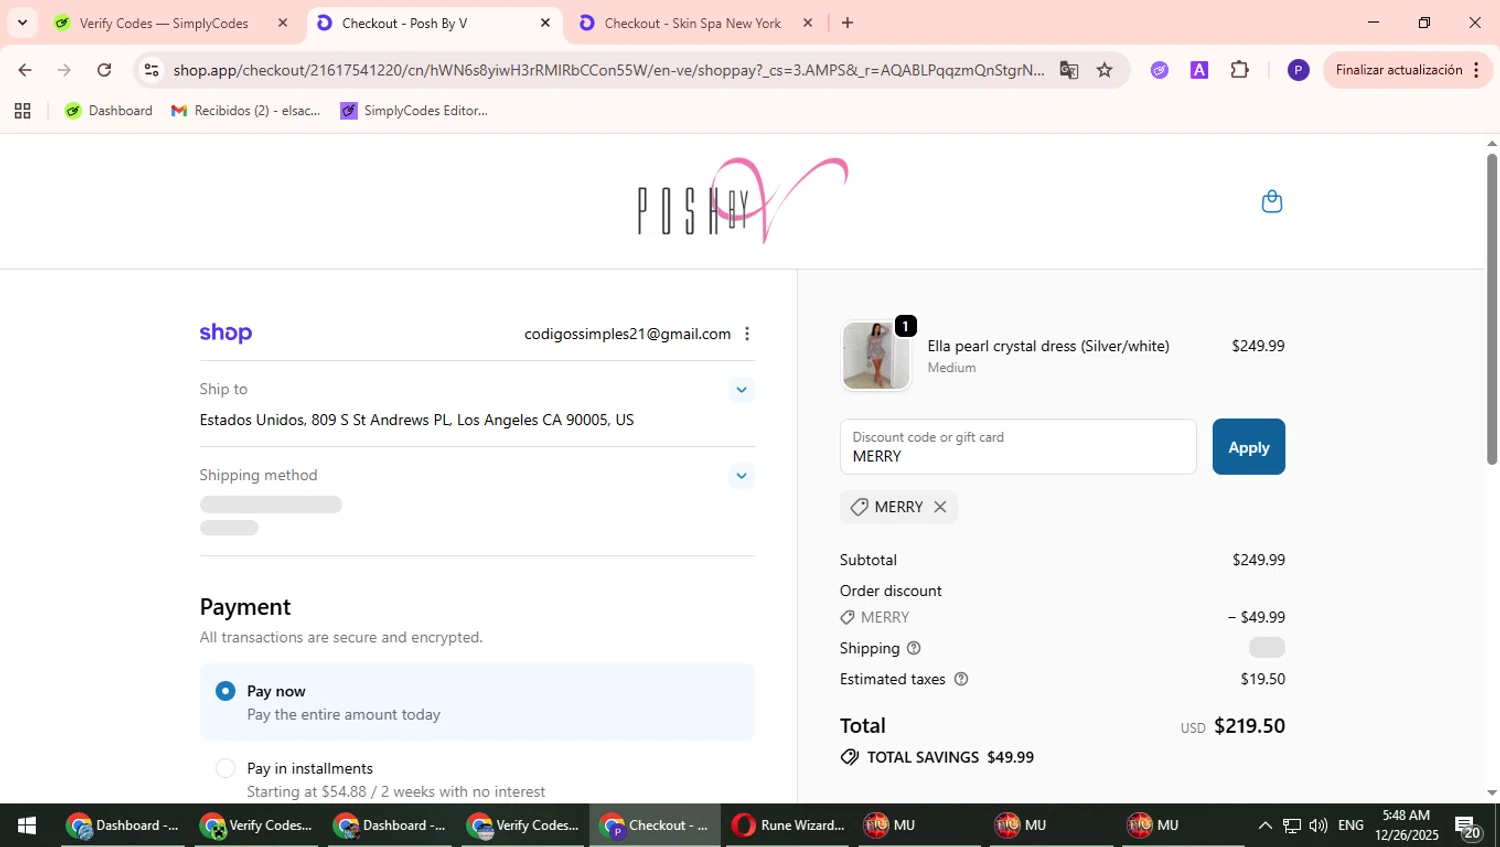Open SimplyCodes Editor bookmark
This screenshot has height=847, width=1500.
[x=414, y=111]
